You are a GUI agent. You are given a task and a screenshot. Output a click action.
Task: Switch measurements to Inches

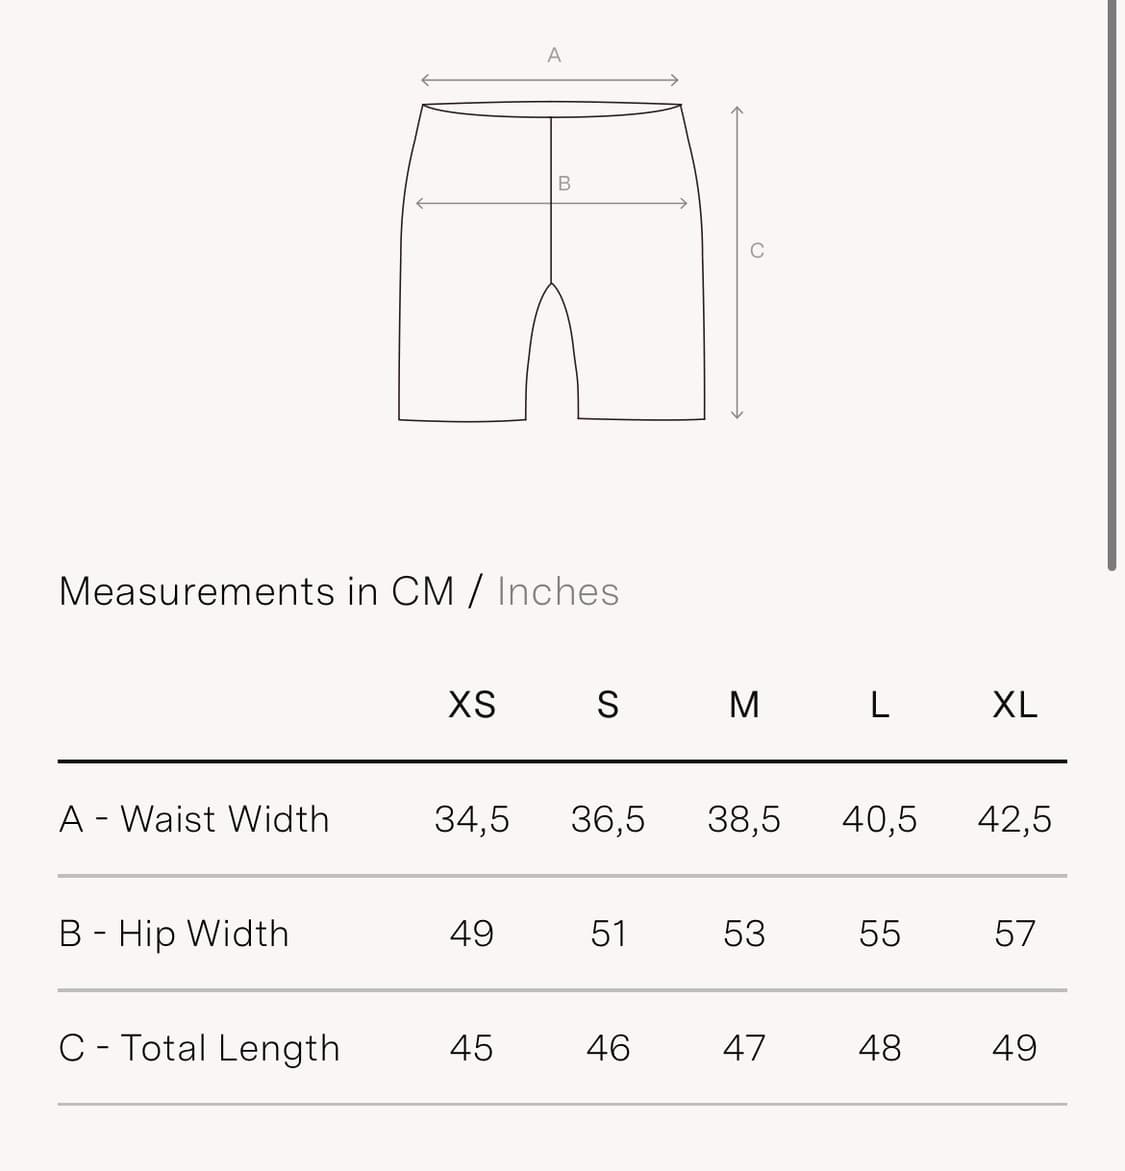[x=558, y=591]
